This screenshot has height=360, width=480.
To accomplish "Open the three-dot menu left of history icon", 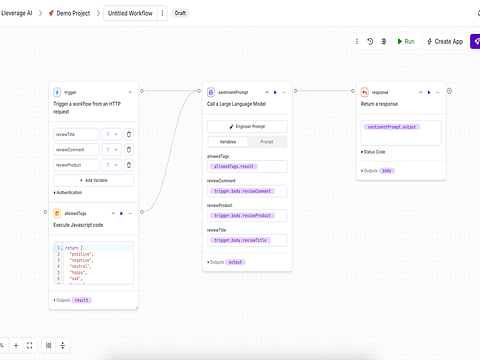I will click(x=357, y=41).
